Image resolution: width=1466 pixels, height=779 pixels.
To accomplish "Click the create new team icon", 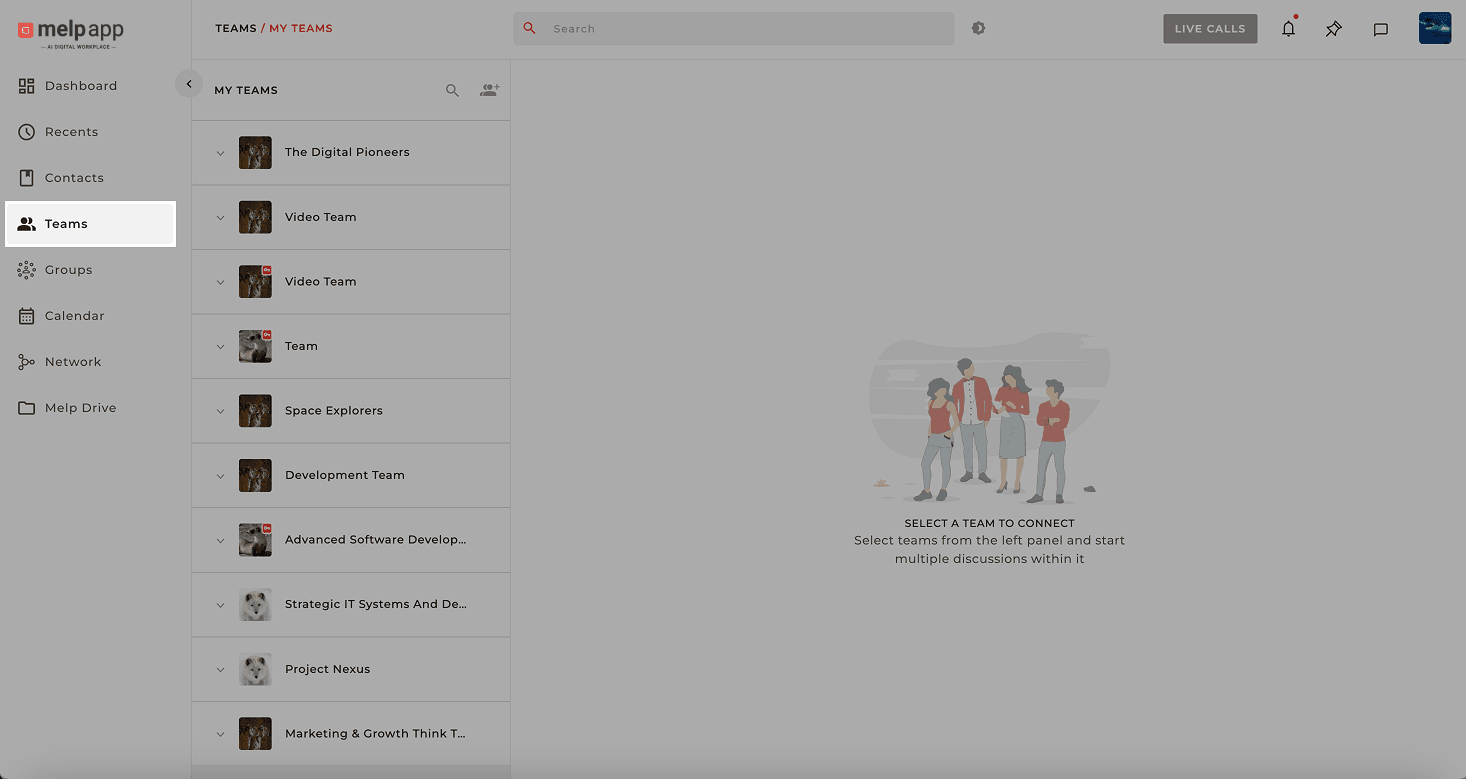I will pos(489,90).
